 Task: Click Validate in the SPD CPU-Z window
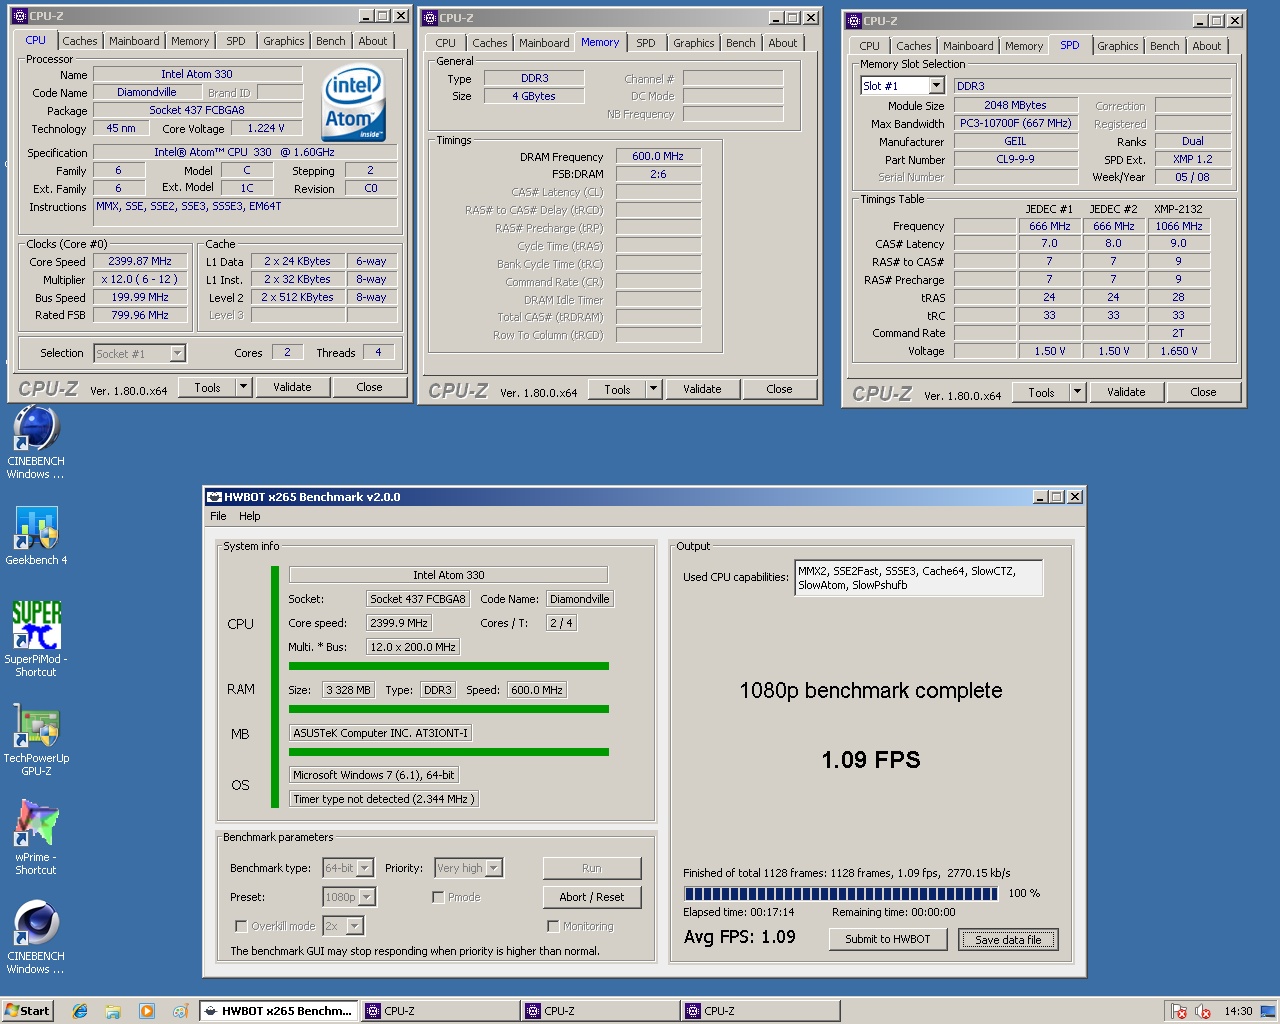1126,392
